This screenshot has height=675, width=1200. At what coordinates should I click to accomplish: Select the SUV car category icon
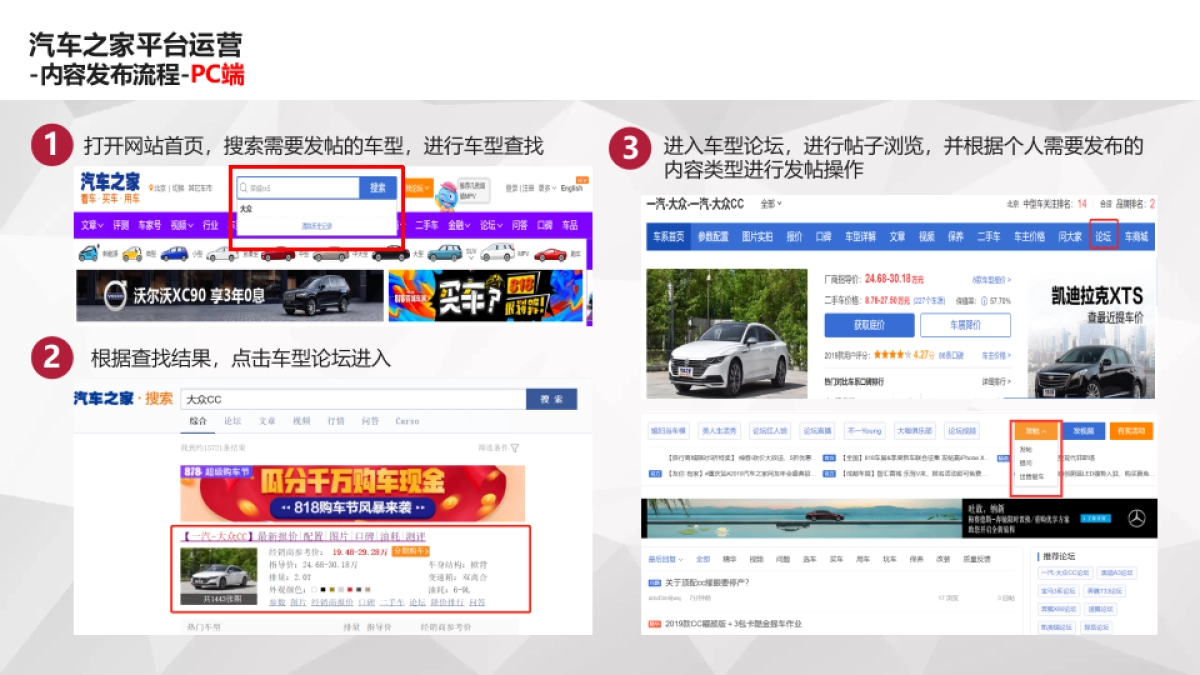pos(444,254)
